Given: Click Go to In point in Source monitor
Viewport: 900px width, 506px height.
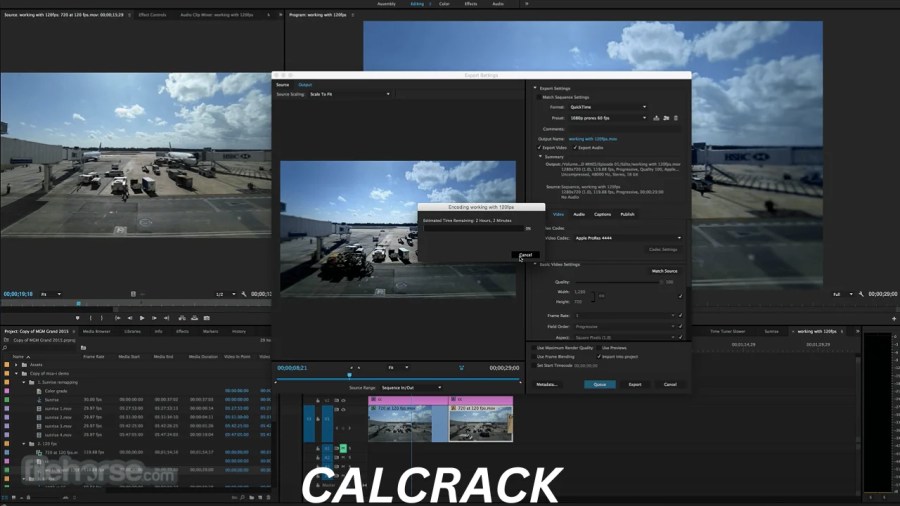Looking at the screenshot, I should (x=117, y=318).
